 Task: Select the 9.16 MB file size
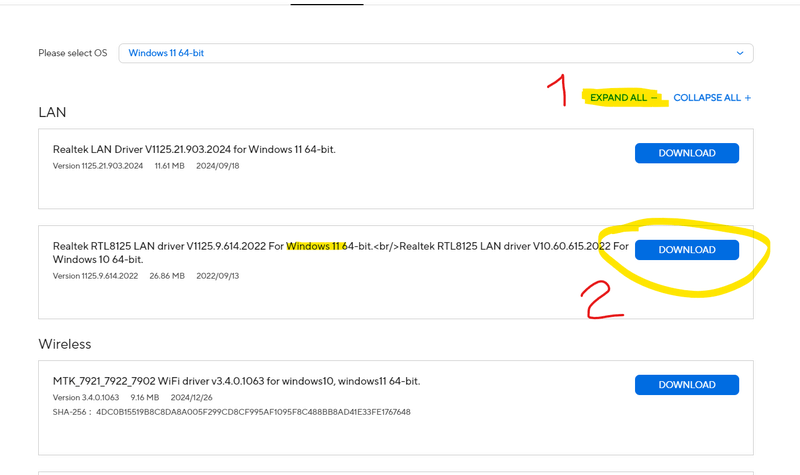(x=144, y=397)
